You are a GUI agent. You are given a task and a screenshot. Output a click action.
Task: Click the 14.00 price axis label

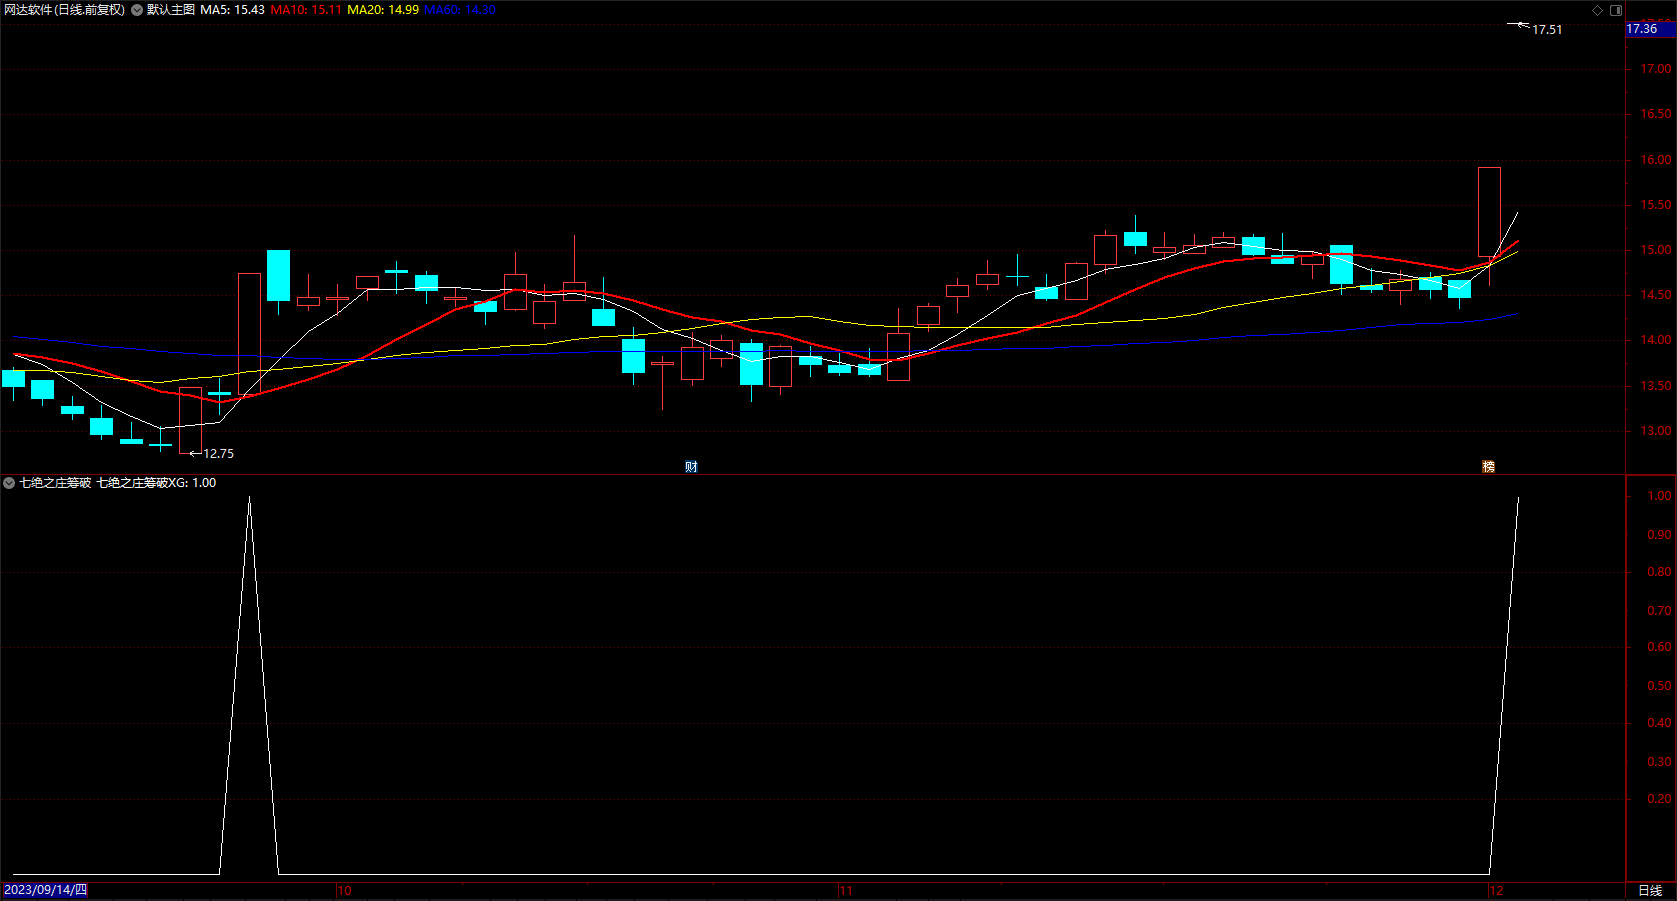(x=1656, y=340)
